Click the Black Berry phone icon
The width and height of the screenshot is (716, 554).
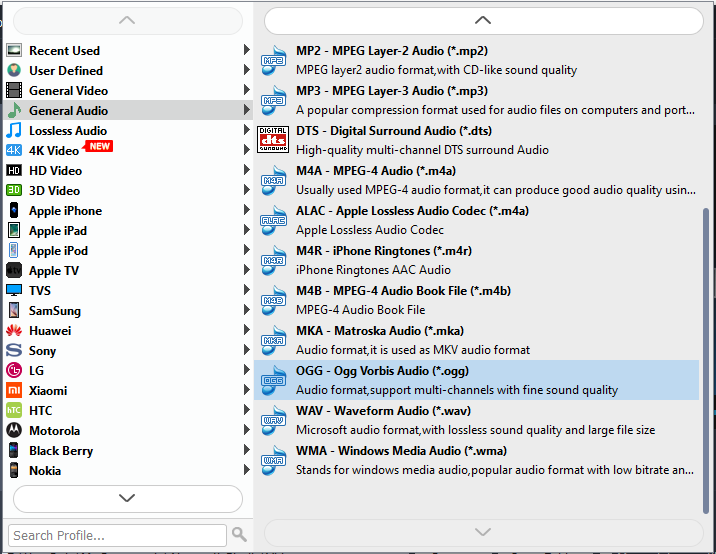pyautogui.click(x=14, y=450)
